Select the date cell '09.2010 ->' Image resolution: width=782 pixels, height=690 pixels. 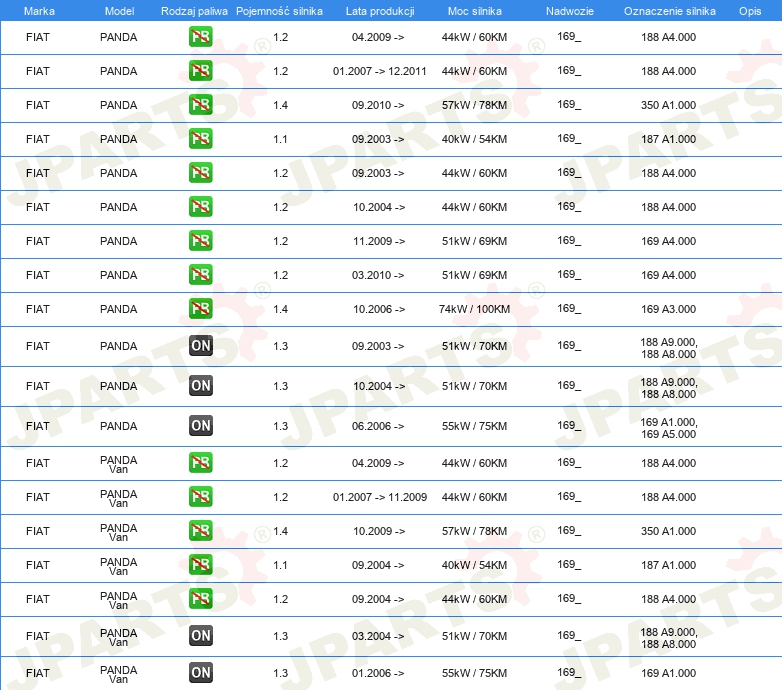click(378, 105)
